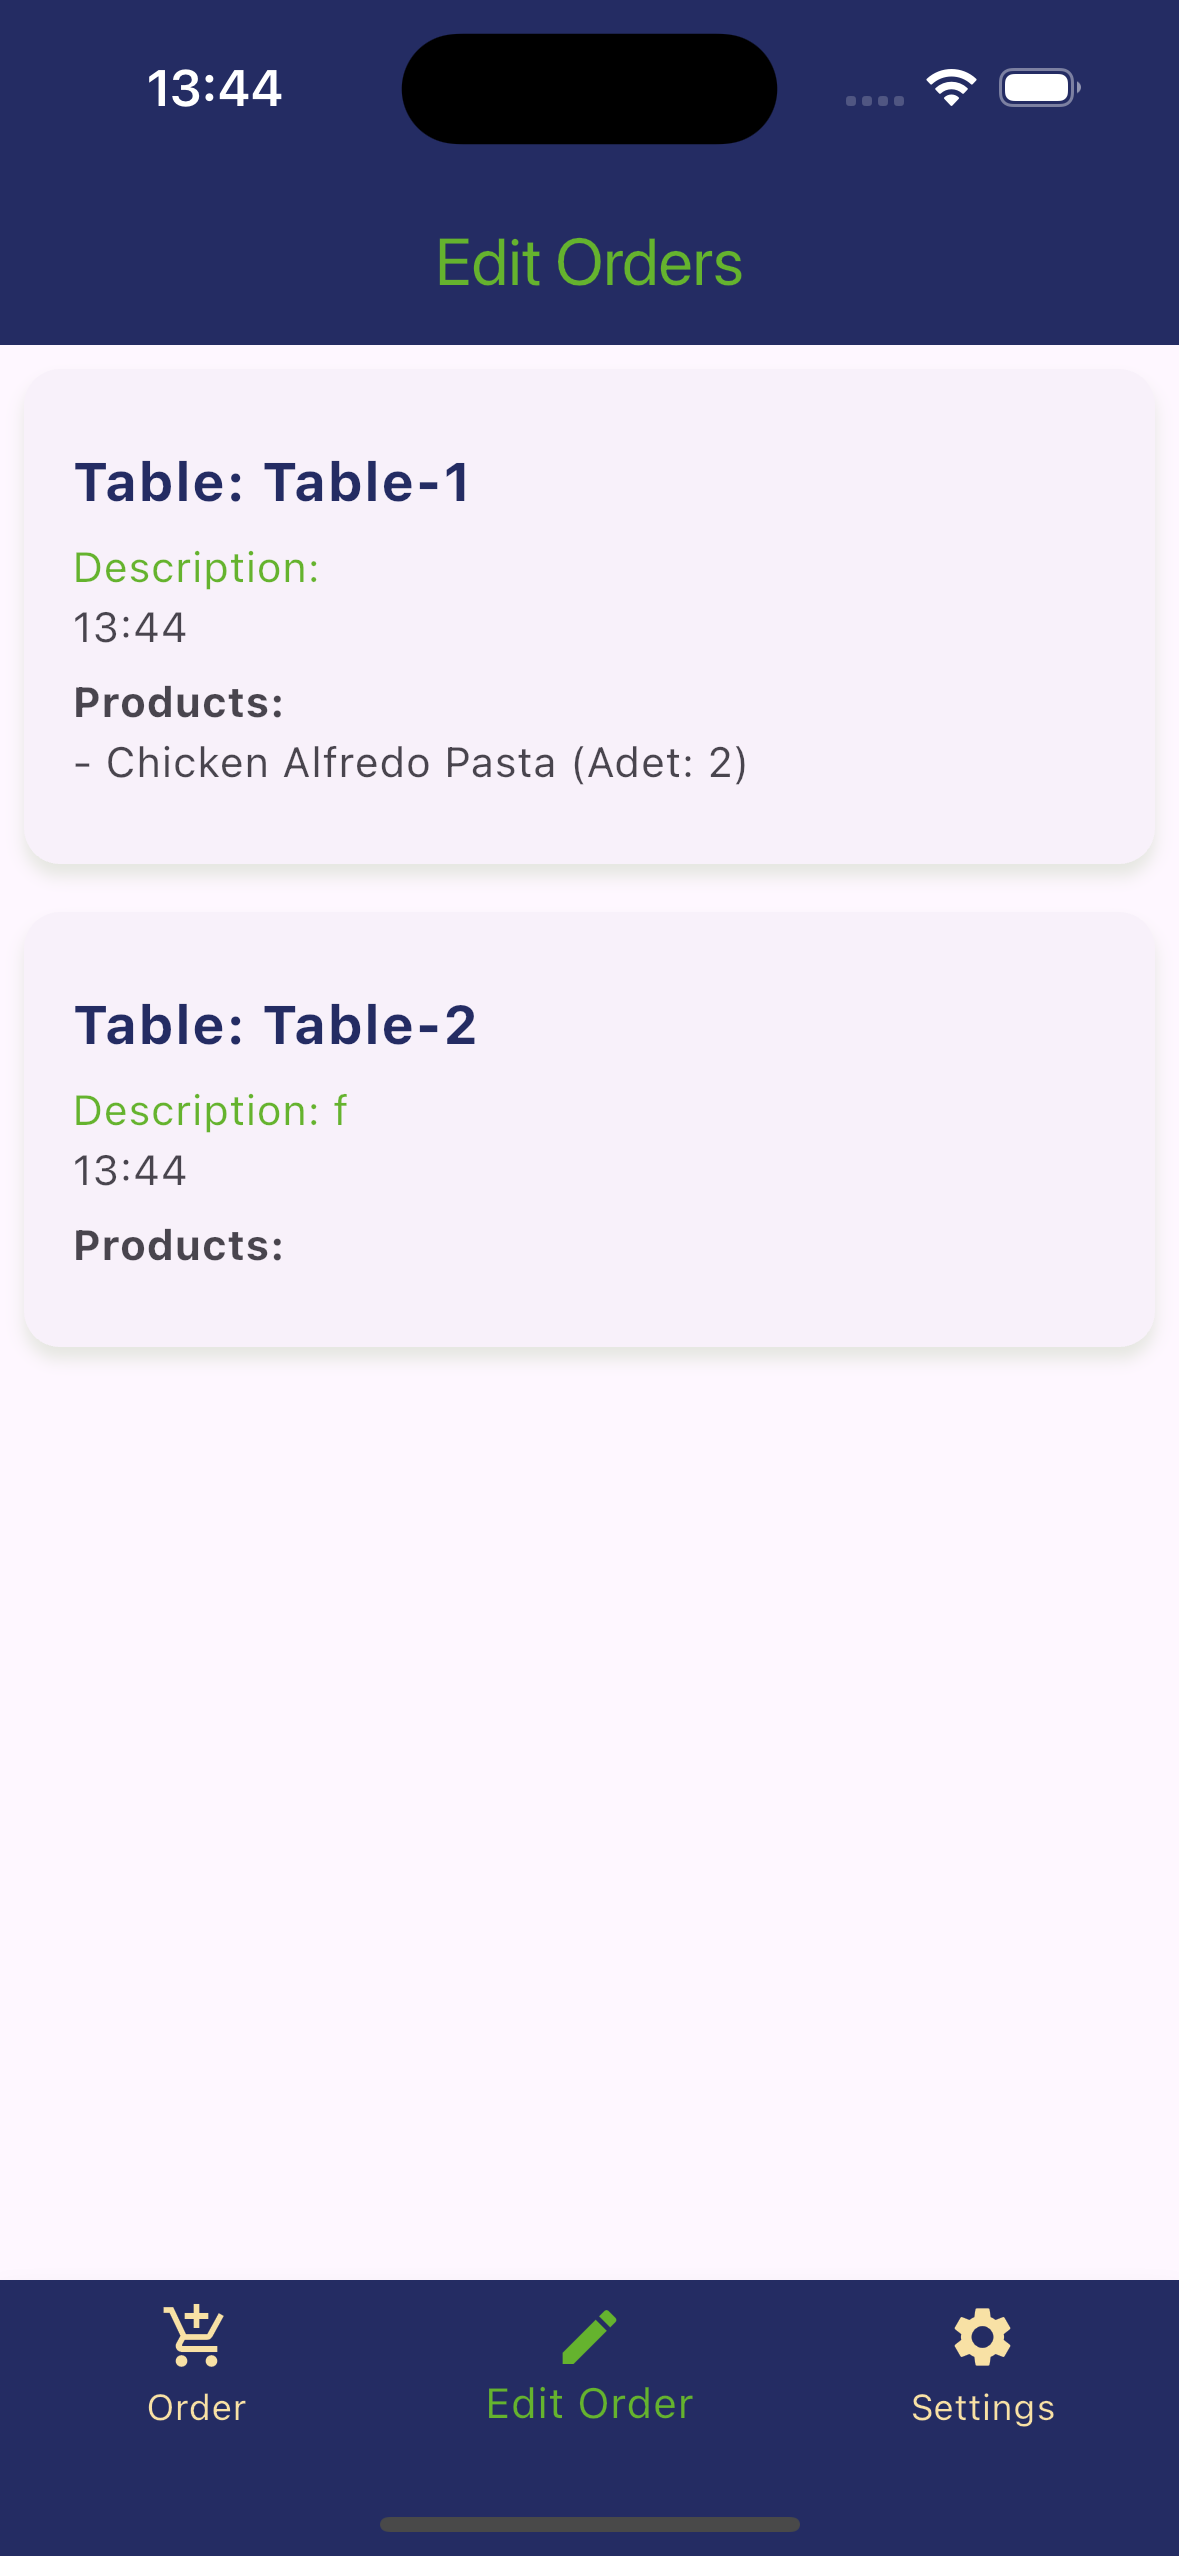Tap the status bar clock
Image resolution: width=1179 pixels, height=2556 pixels.
click(x=214, y=88)
